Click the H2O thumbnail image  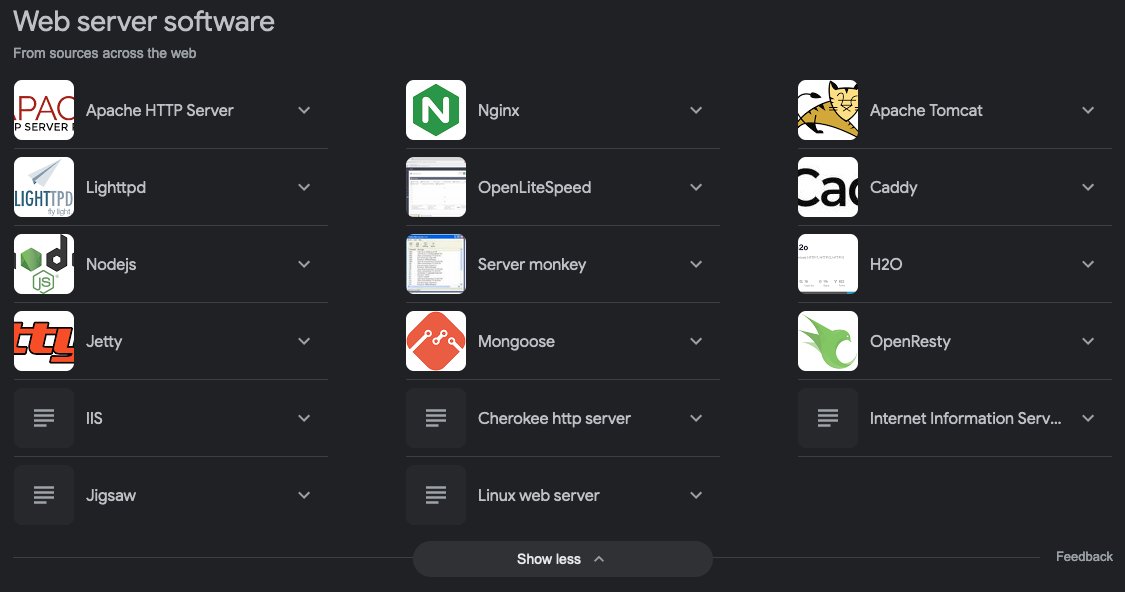(x=827, y=264)
